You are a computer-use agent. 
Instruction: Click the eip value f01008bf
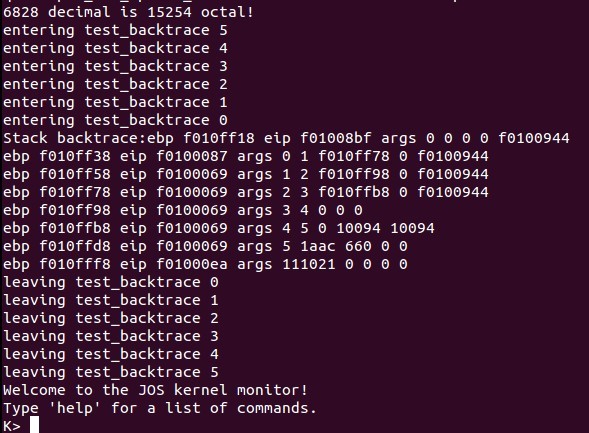[x=336, y=138]
